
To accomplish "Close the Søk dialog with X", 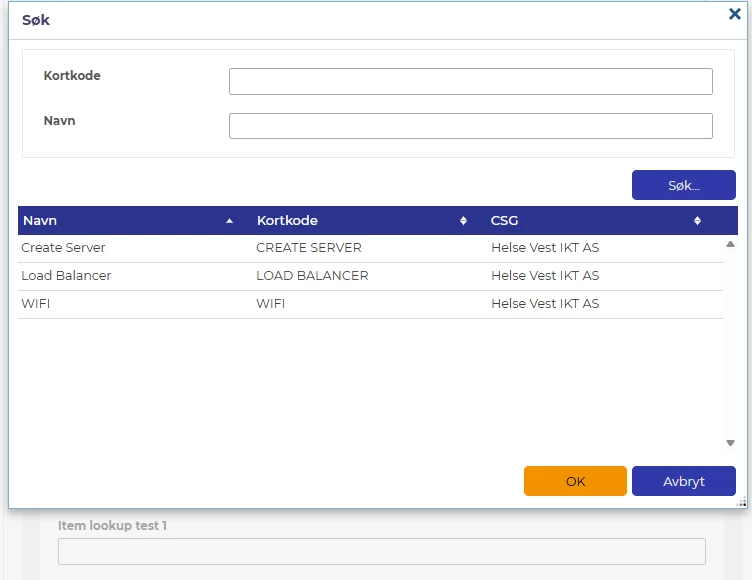I will [734, 14].
